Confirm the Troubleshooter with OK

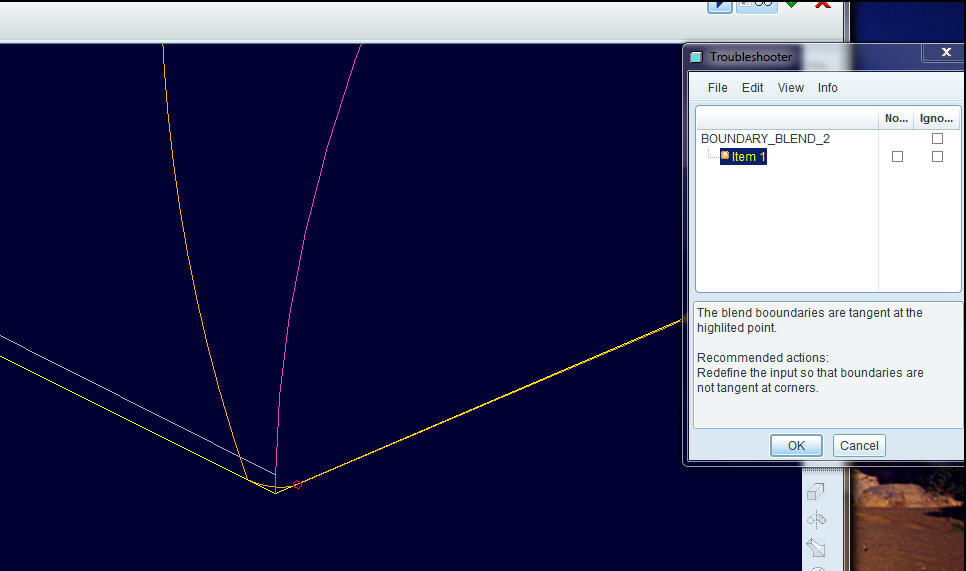pos(796,445)
